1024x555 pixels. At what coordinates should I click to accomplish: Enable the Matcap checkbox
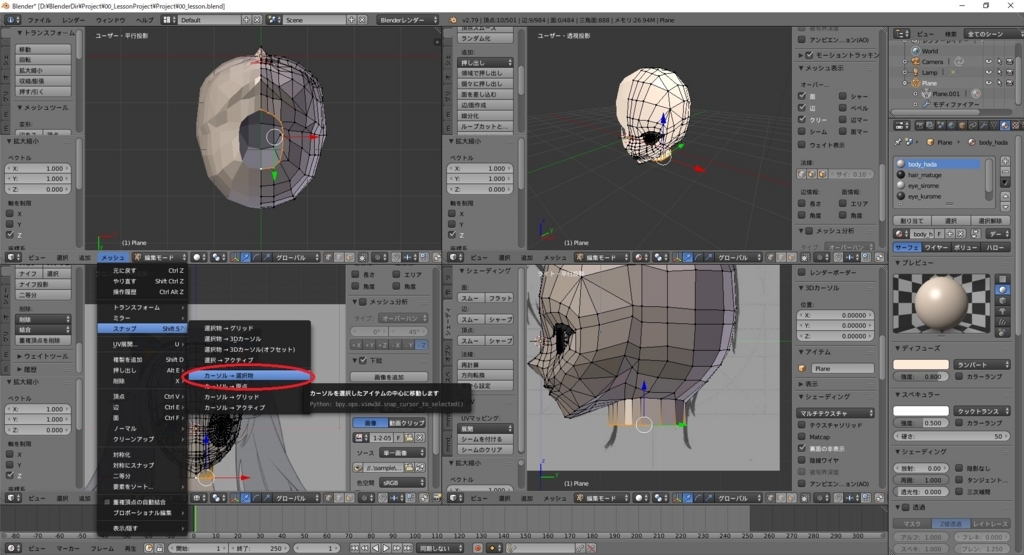[802, 437]
